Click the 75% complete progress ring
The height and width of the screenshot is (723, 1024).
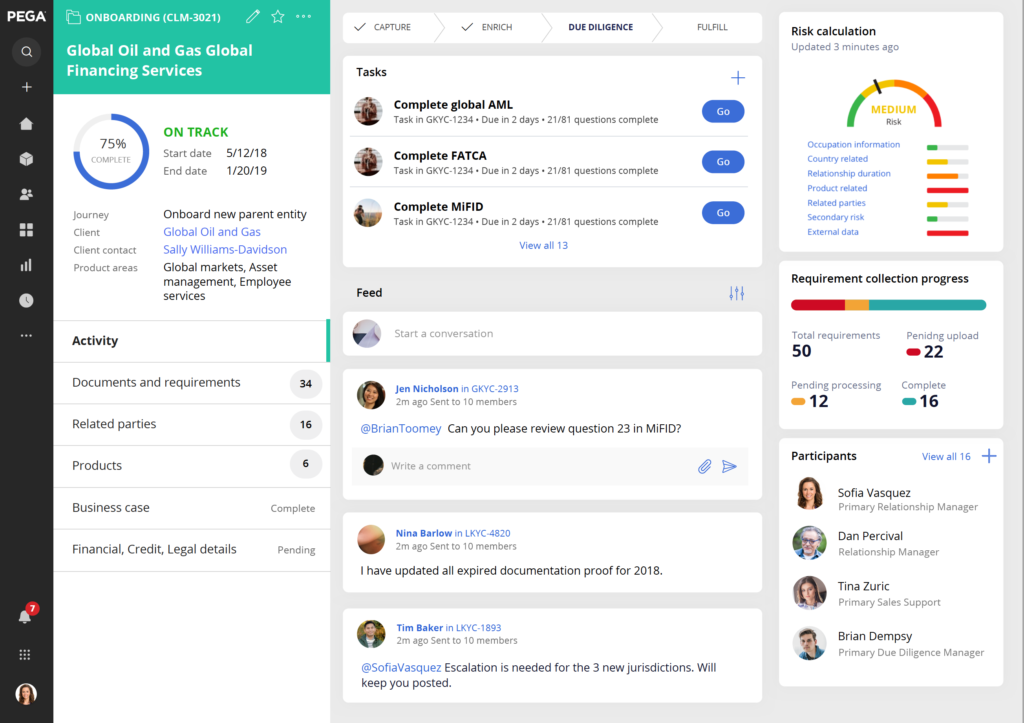(x=111, y=152)
